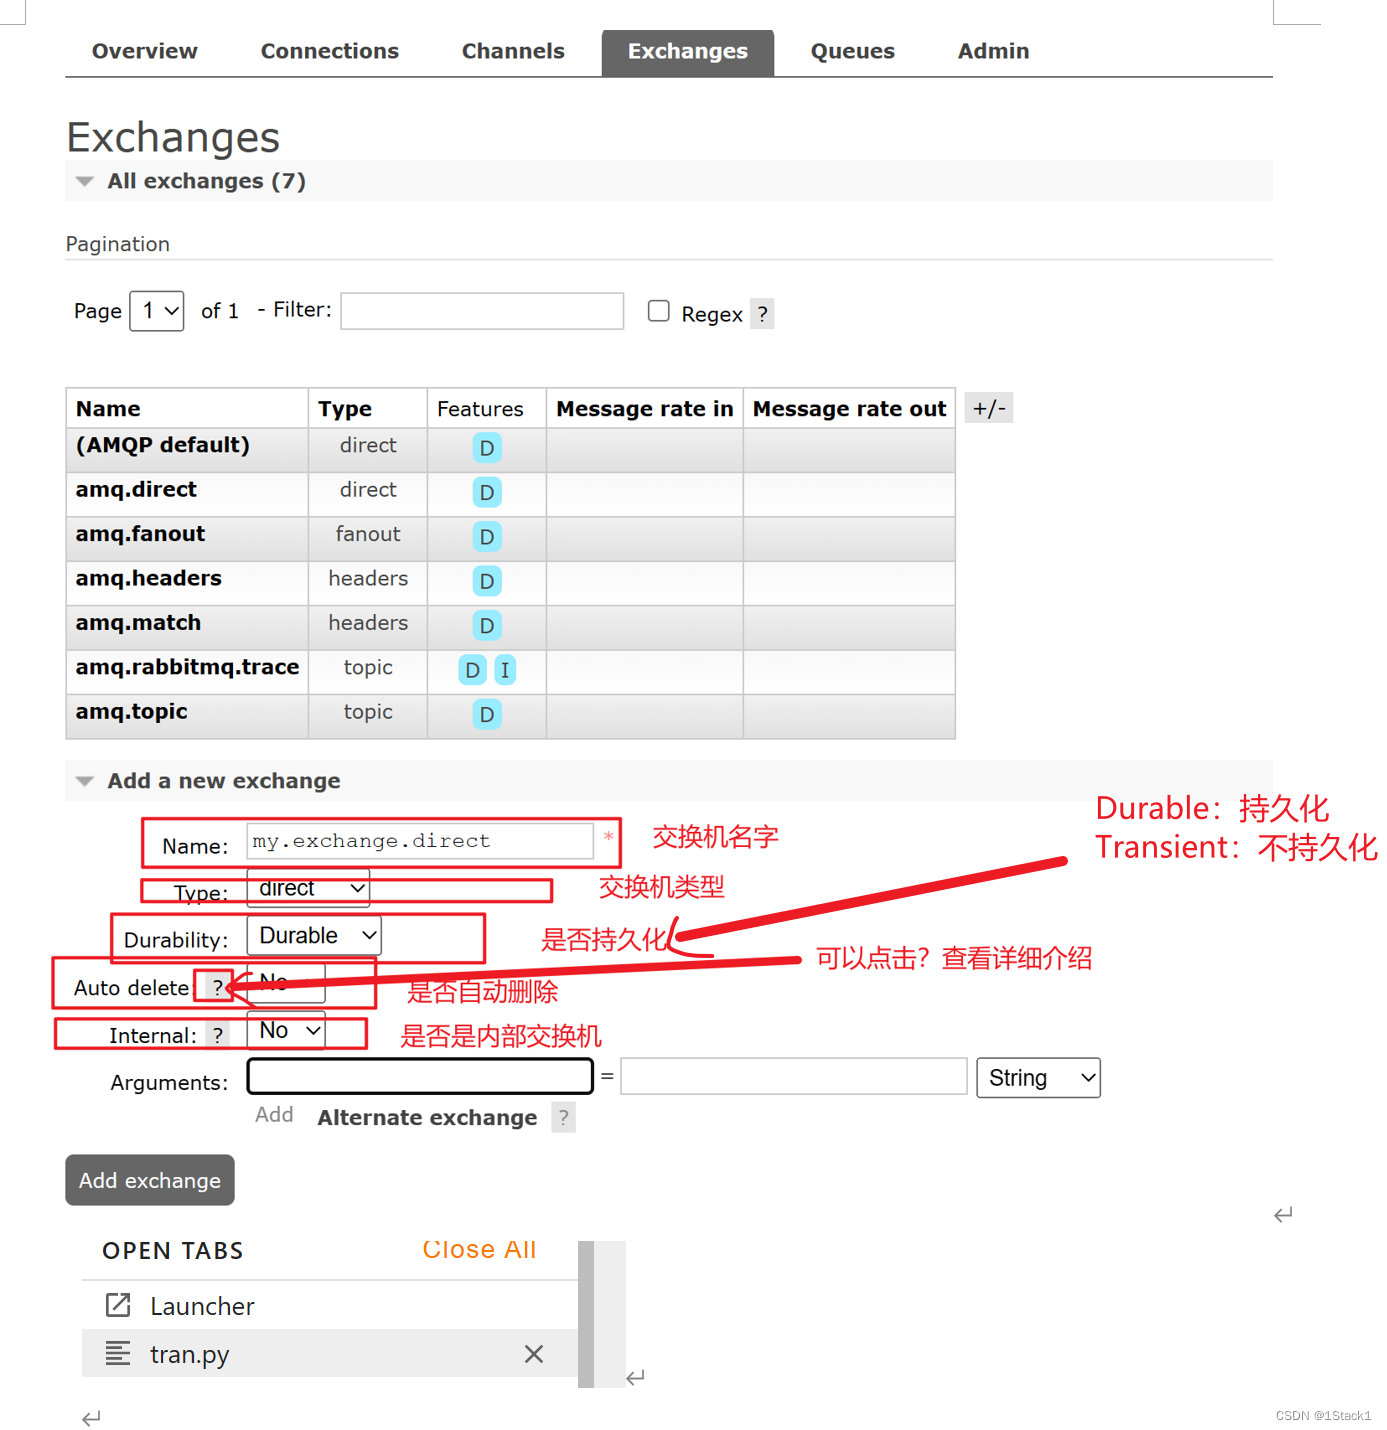Click the D durable badge for amq.direct
1387x1430 pixels.
(486, 492)
